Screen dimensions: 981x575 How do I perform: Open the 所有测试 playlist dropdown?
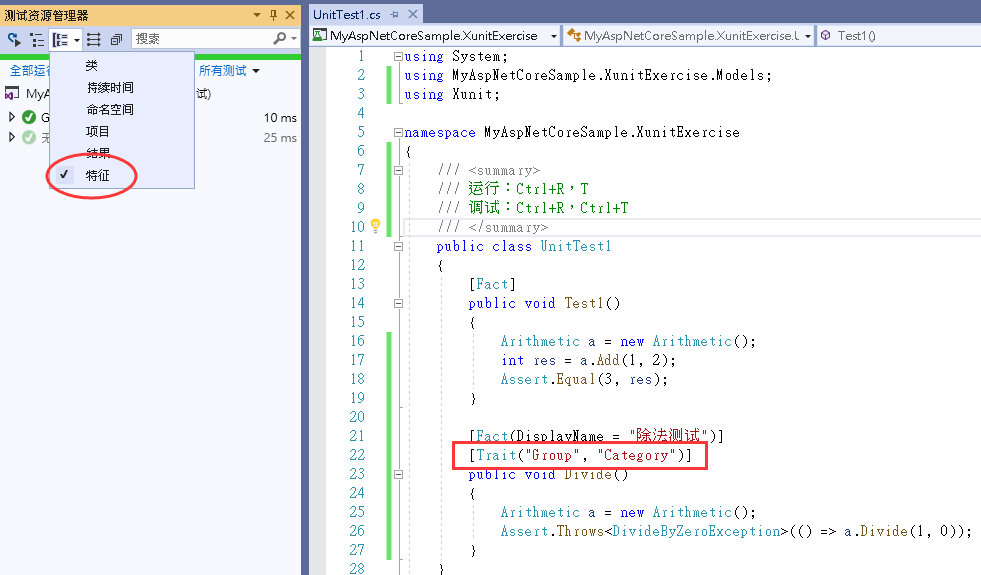[229, 71]
